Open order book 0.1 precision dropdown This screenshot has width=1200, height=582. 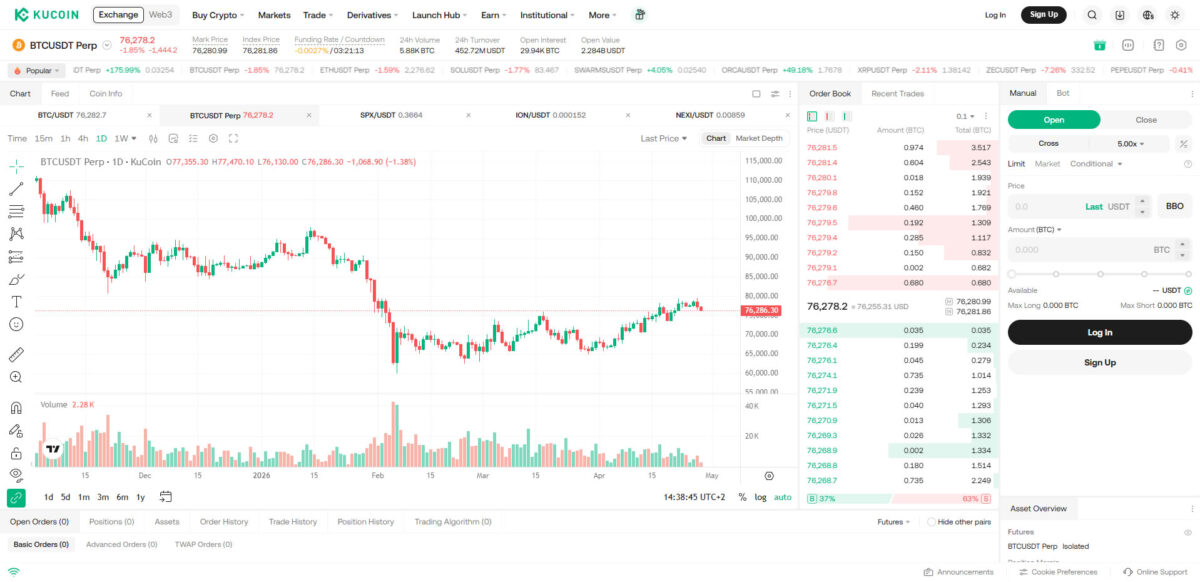point(964,116)
